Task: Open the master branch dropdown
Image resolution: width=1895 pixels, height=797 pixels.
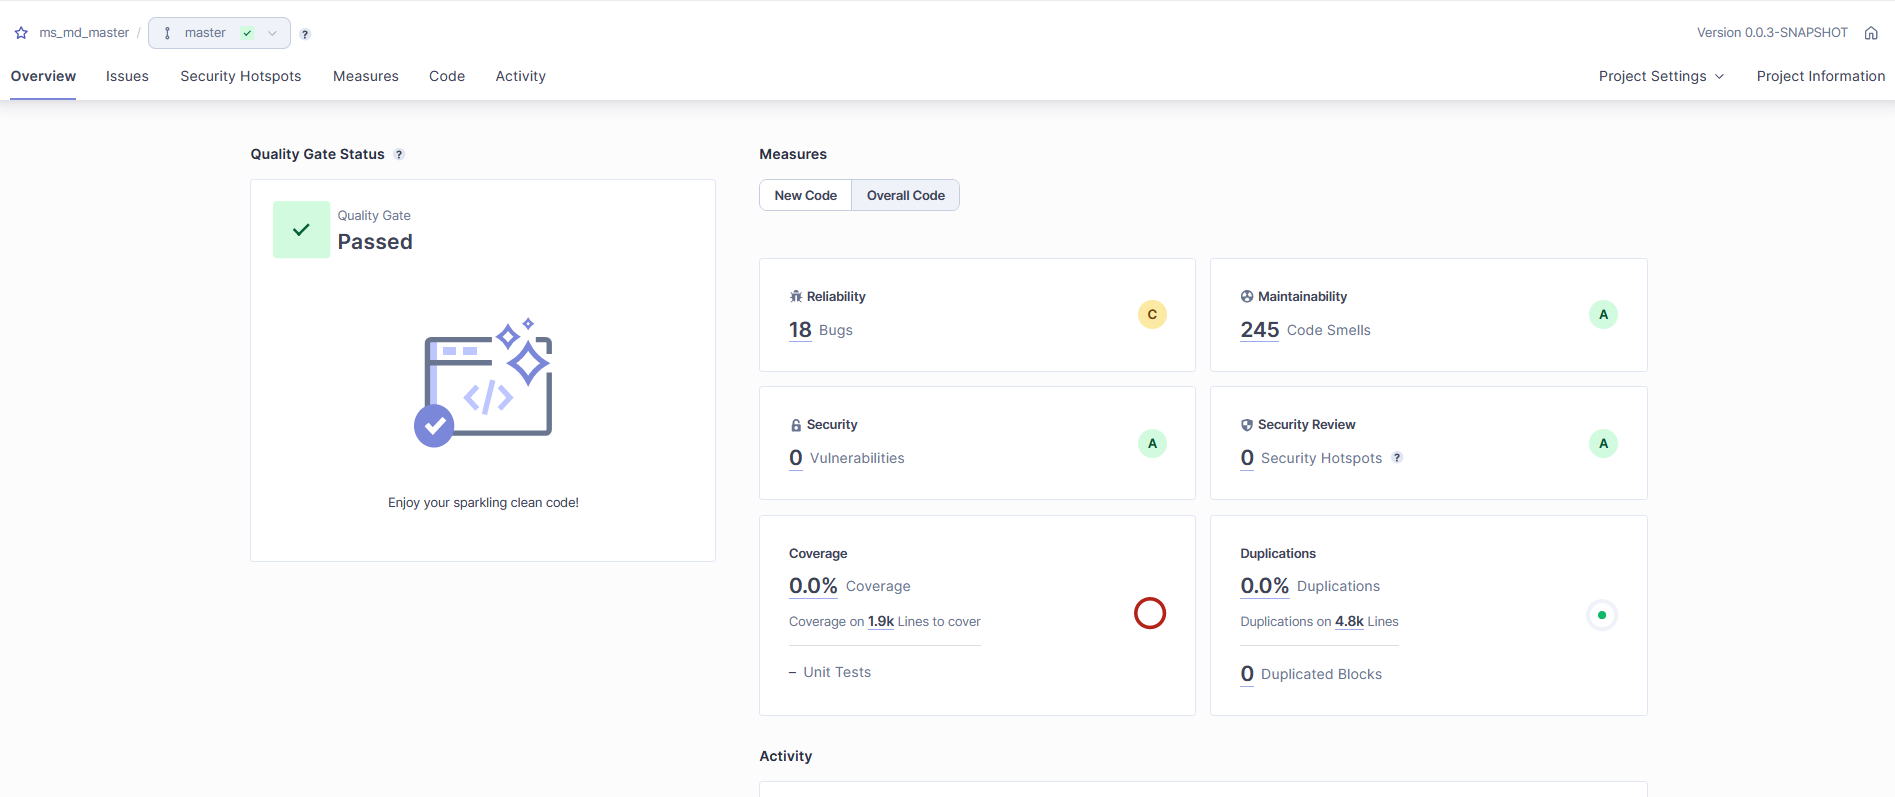Action: click(x=219, y=33)
